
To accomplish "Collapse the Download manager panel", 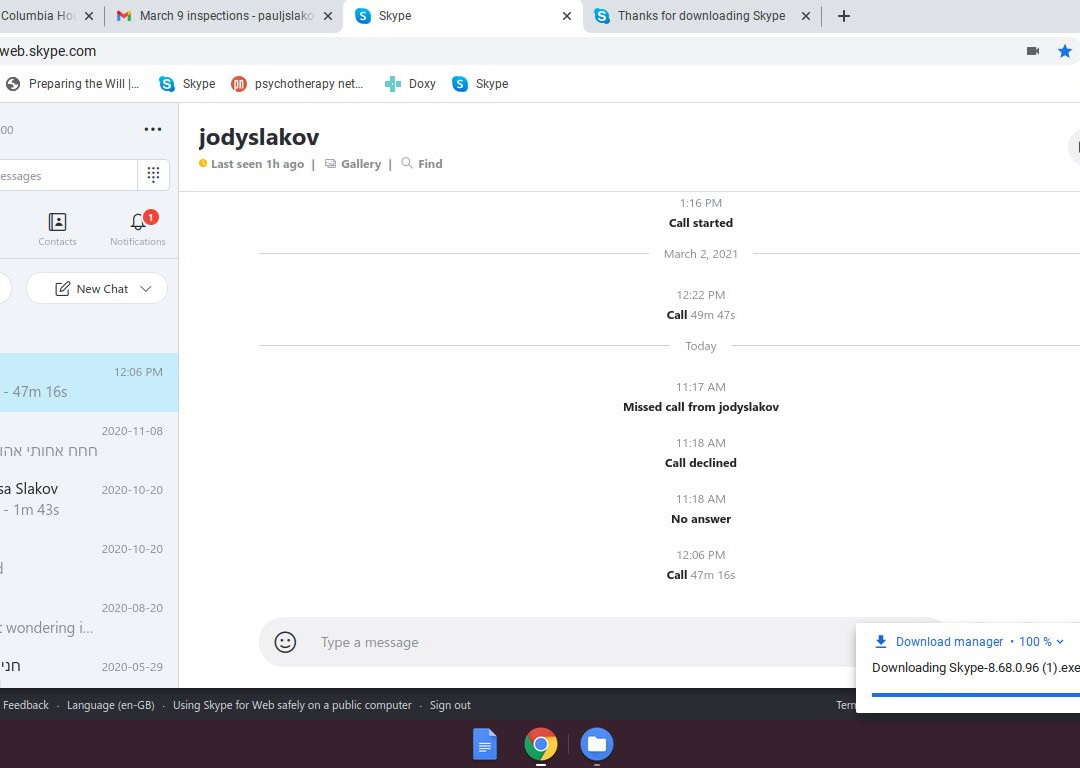I will coord(1060,642).
